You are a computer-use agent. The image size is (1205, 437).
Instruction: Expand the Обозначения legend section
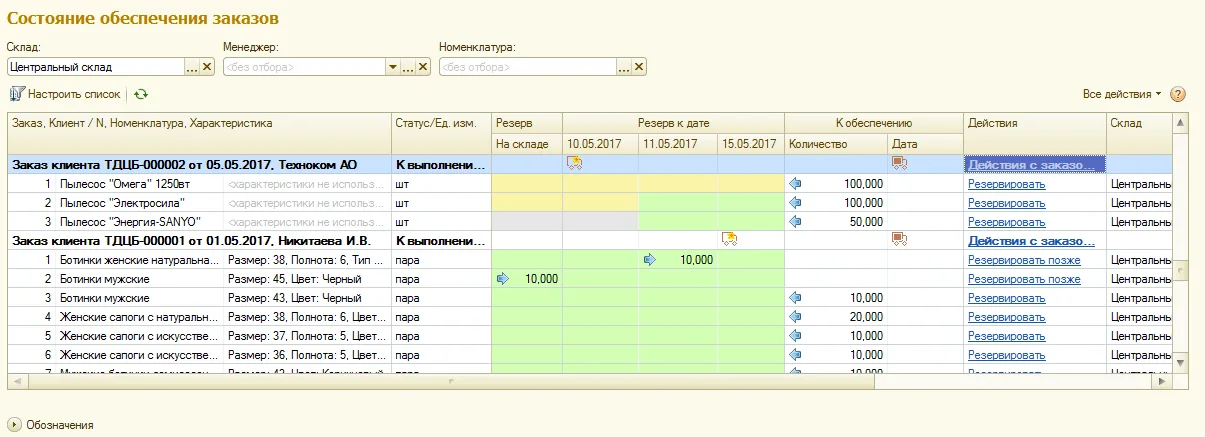tap(14, 424)
